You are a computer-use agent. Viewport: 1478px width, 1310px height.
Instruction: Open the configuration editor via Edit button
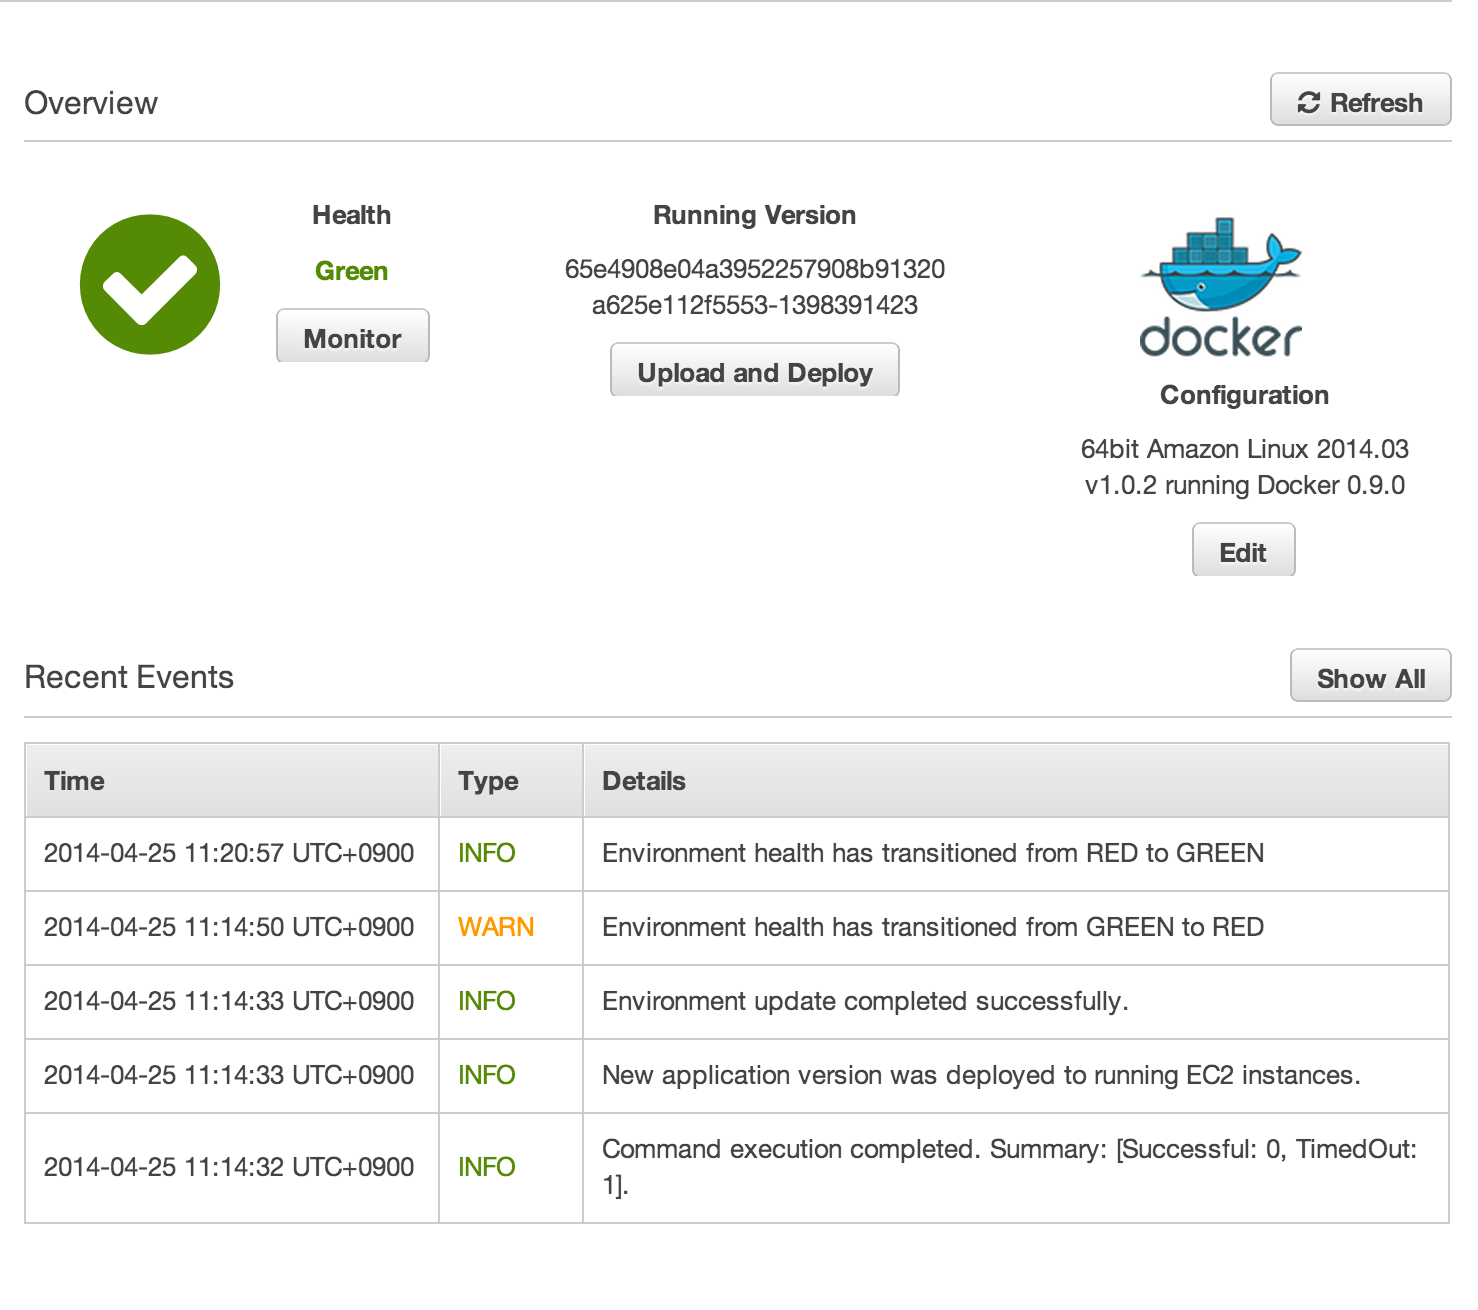[x=1242, y=550]
